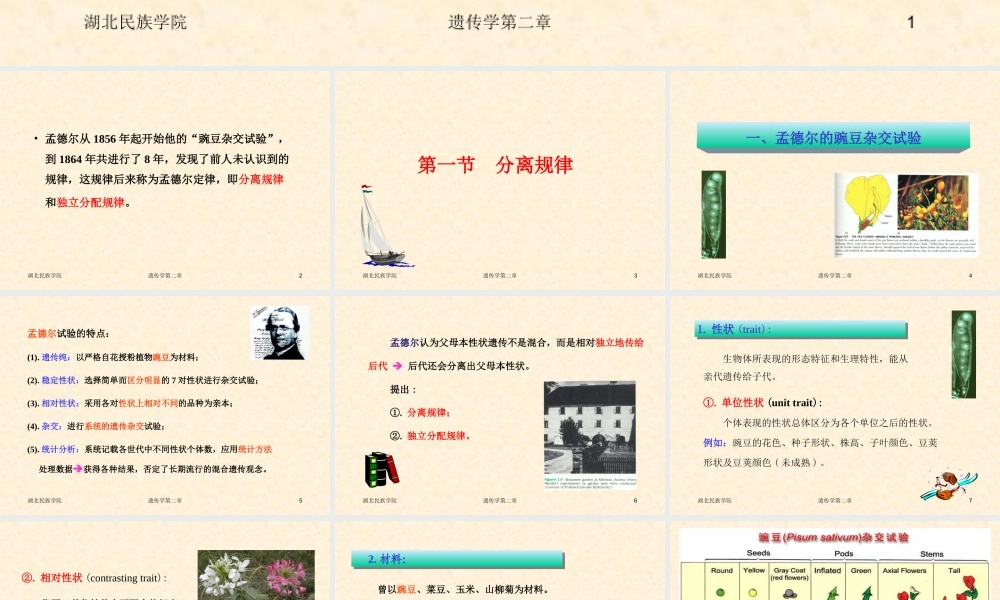Viewport: 1000px width, 600px height.
Task: Click the 'Axial Flowers' column in chart
Action: 905,581
